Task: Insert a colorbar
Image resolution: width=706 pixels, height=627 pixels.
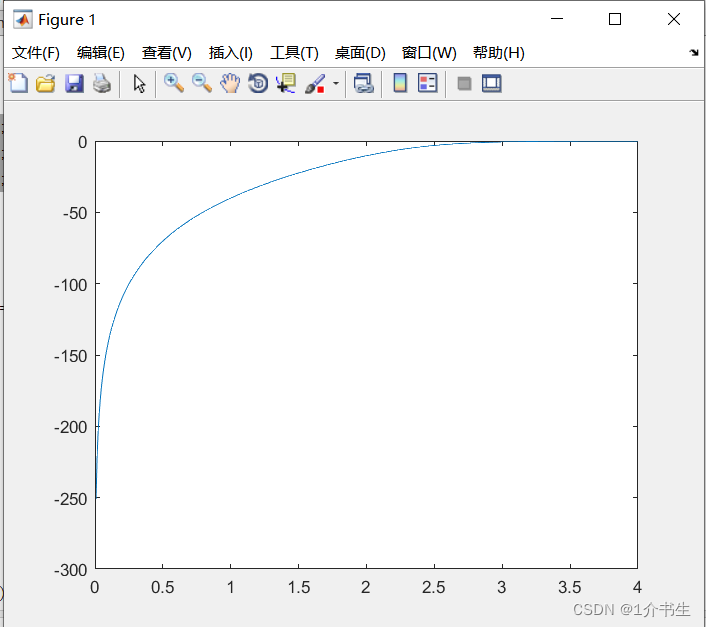Action: [x=400, y=83]
